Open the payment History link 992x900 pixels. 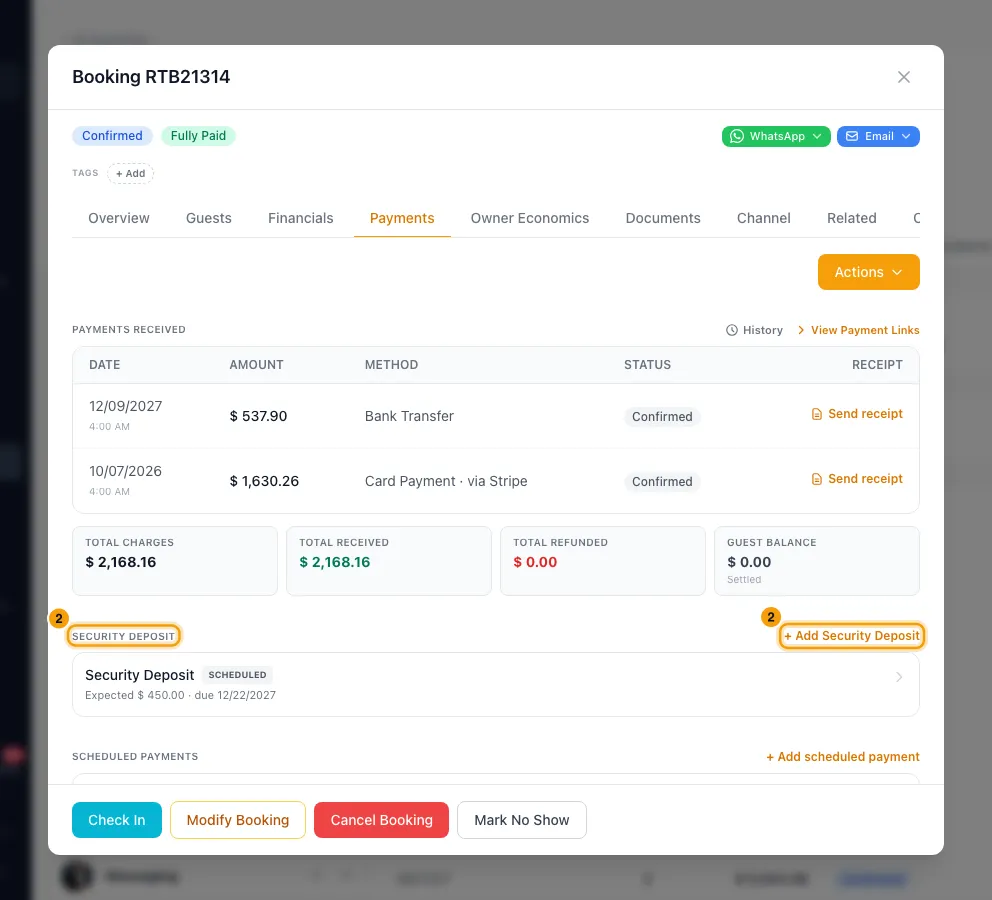[754, 330]
